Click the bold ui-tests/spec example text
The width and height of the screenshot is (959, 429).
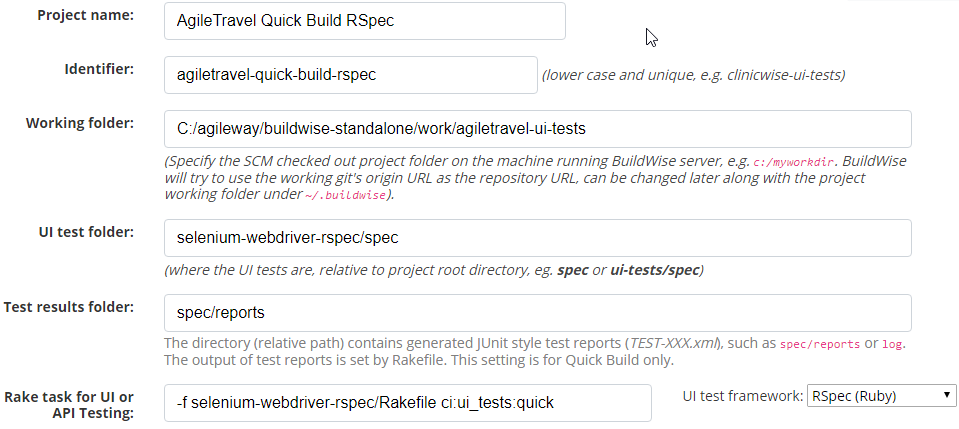click(654, 270)
